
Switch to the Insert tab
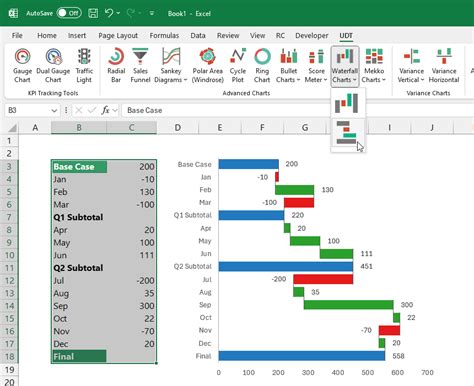click(77, 35)
